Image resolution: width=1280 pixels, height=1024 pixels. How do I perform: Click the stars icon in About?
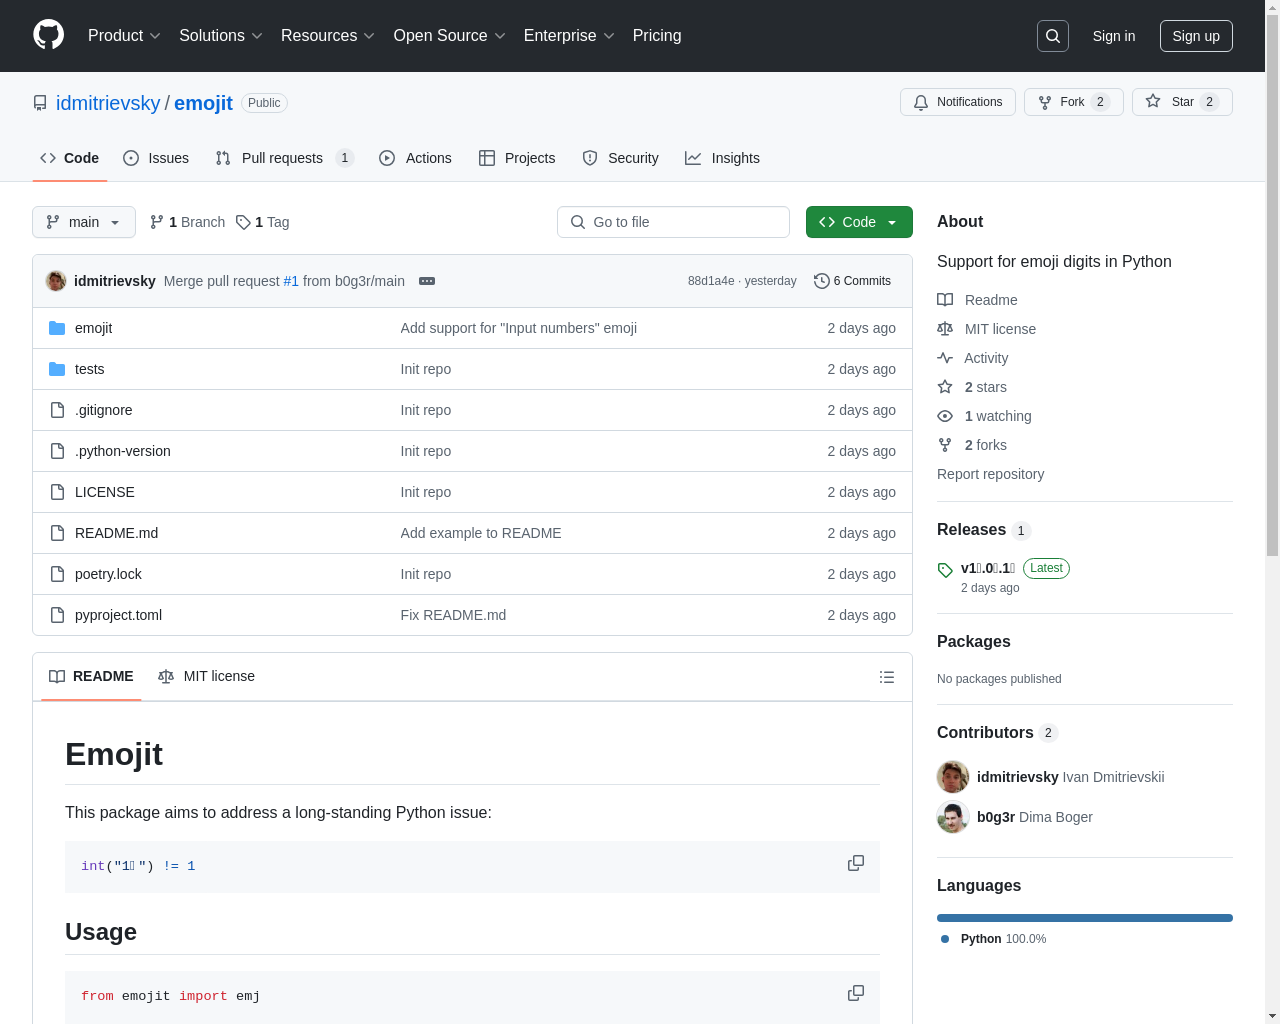click(945, 387)
